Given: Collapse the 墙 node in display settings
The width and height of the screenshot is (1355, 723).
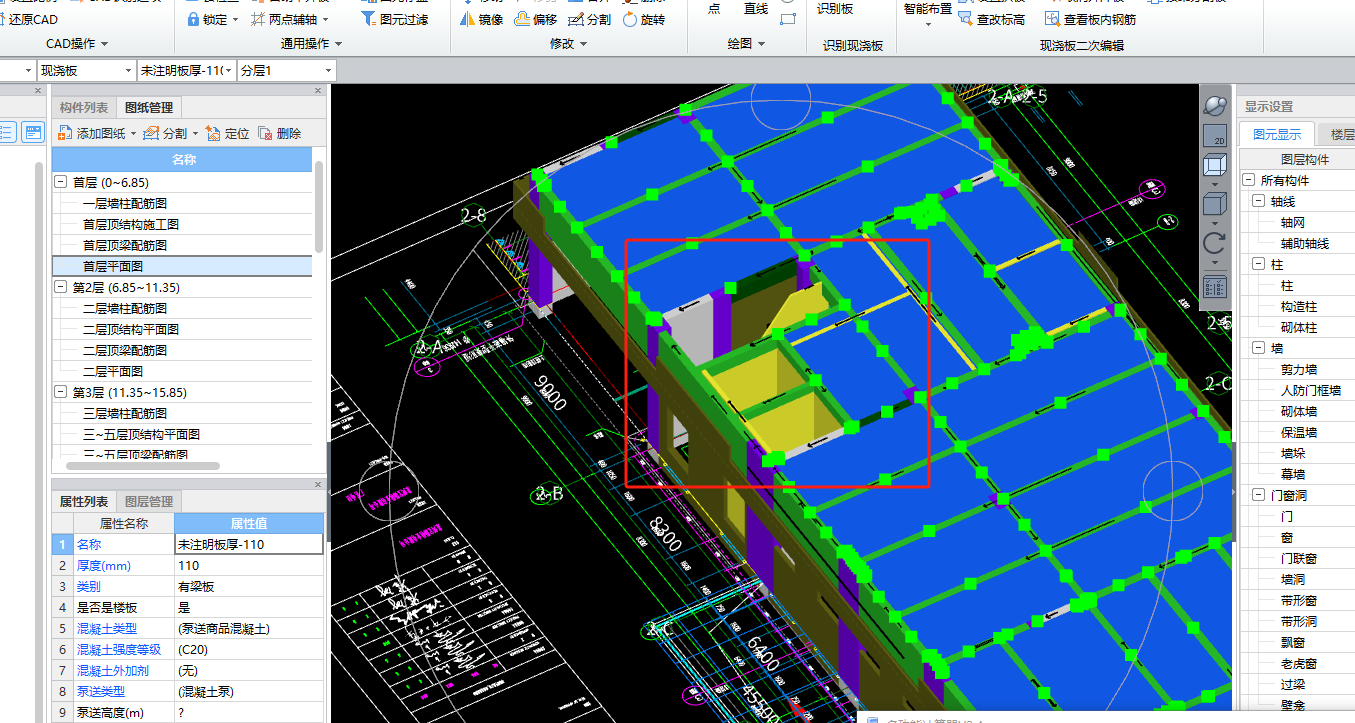Looking at the screenshot, I should pos(1258,348).
